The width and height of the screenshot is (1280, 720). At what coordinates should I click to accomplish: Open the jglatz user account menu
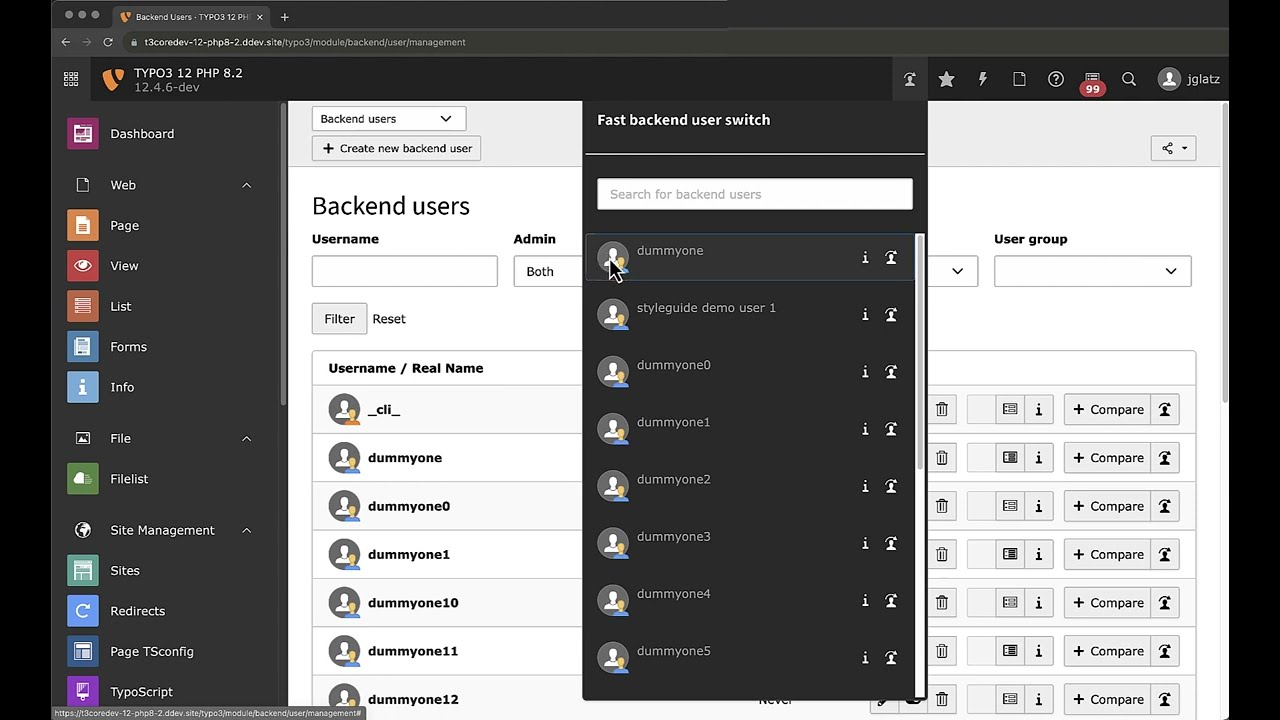[1188, 79]
